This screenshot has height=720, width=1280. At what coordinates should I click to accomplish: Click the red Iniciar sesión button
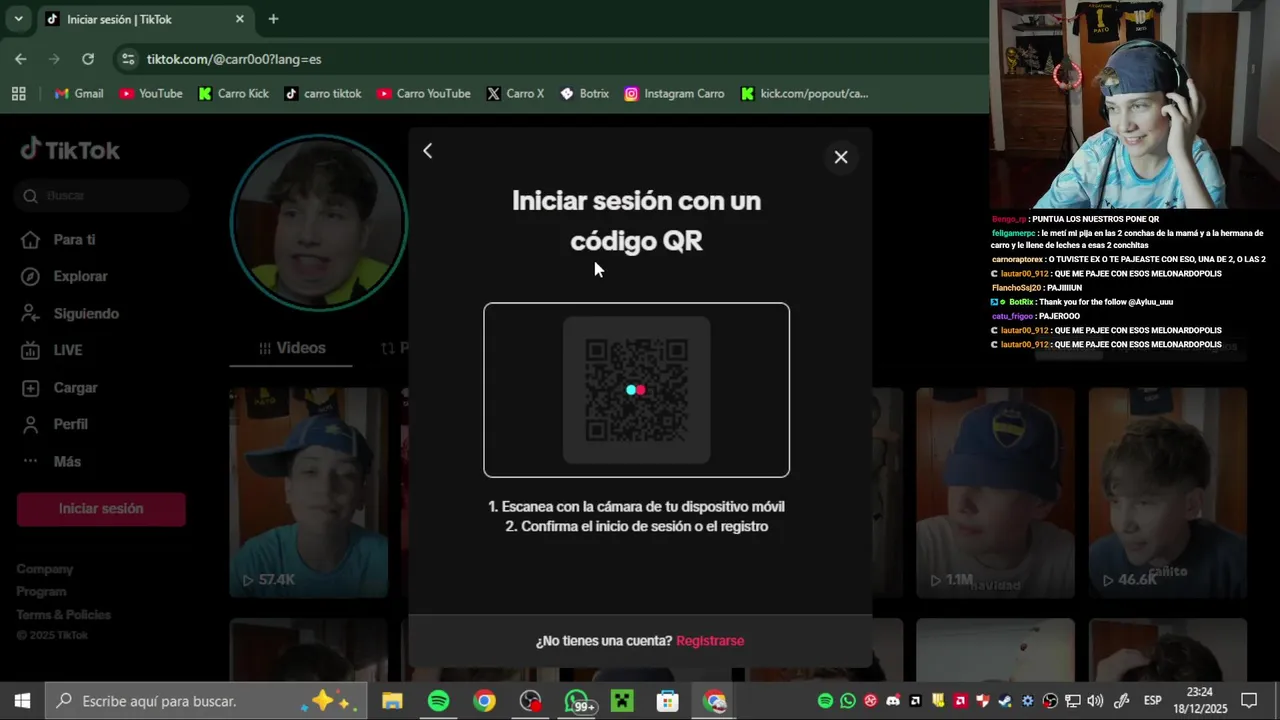point(101,509)
